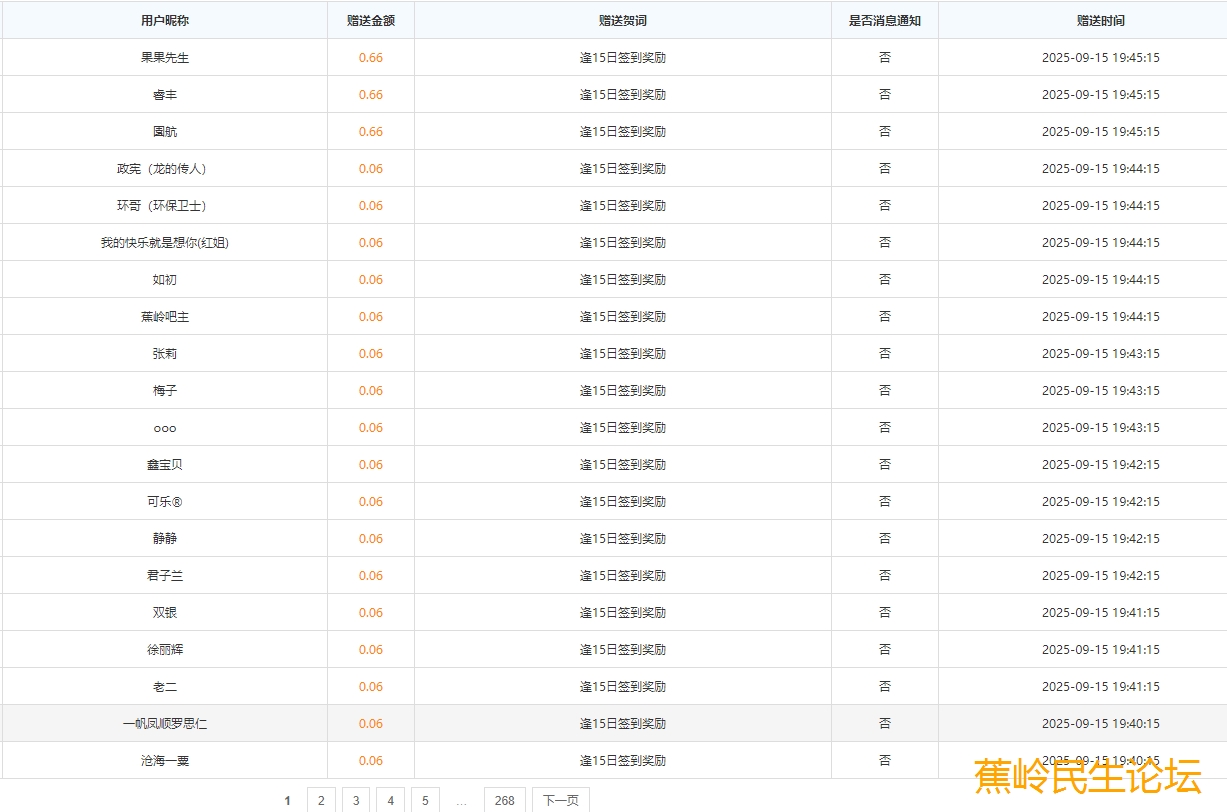The image size is (1227, 812).
Task: Click the 用户昵称 column header
Action: point(164,20)
